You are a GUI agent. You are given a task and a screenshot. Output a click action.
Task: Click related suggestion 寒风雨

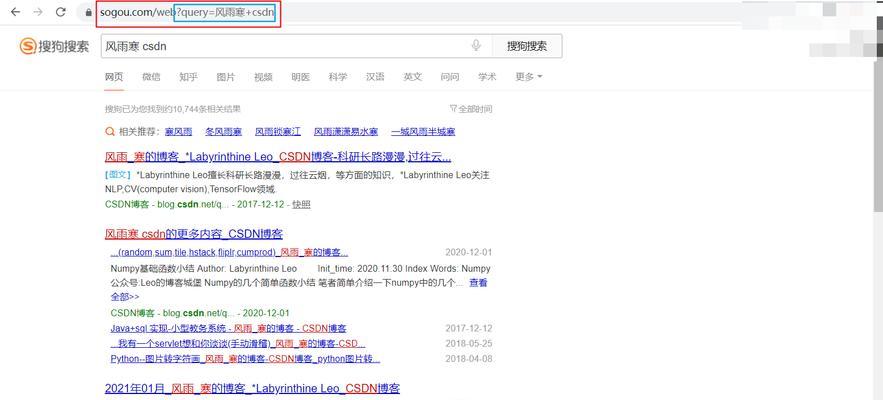pos(179,132)
